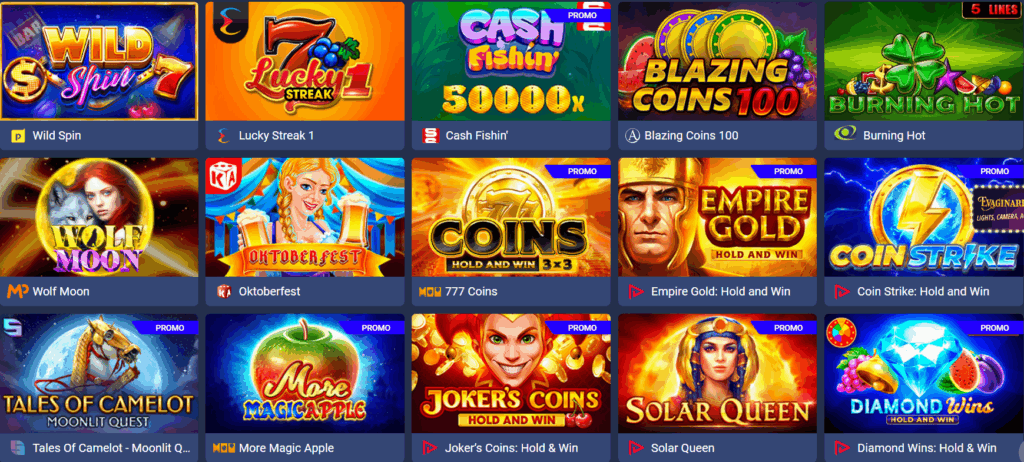1024x462 pixels.
Task: Click the red provider icon beside Cash Fishin'
Action: coord(430,136)
